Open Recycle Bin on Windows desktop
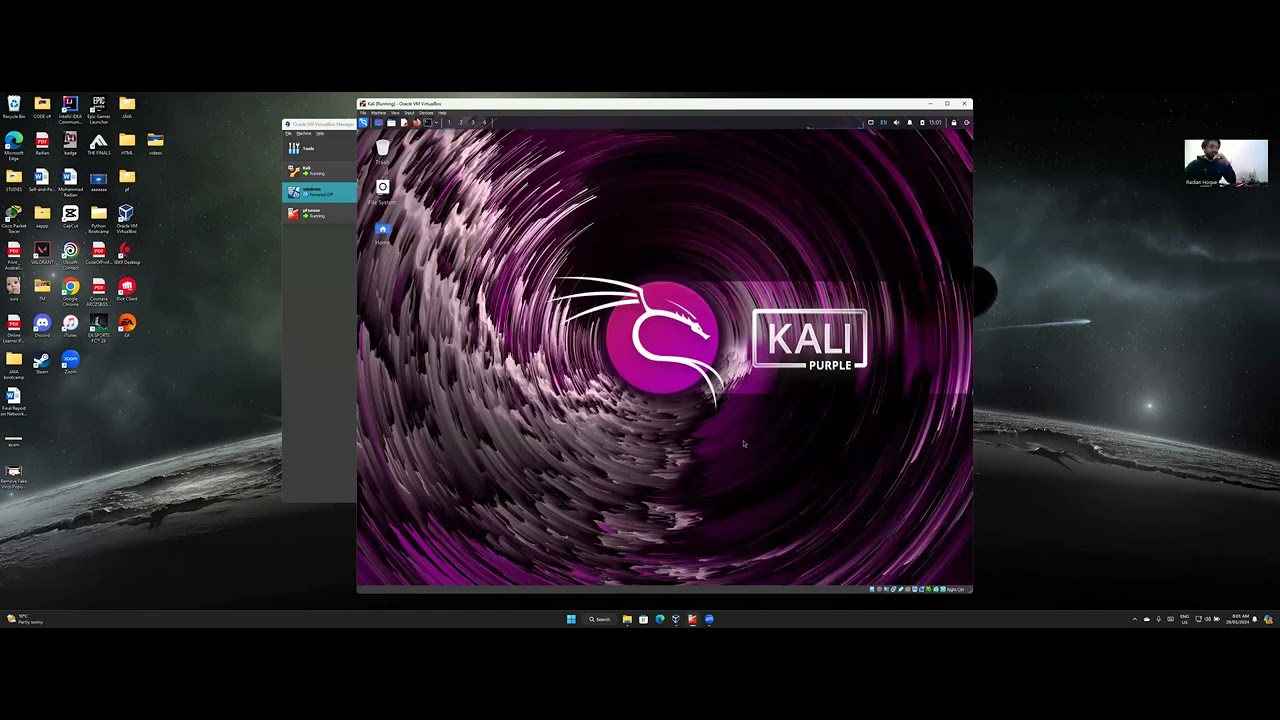The width and height of the screenshot is (1280, 720). point(14,108)
